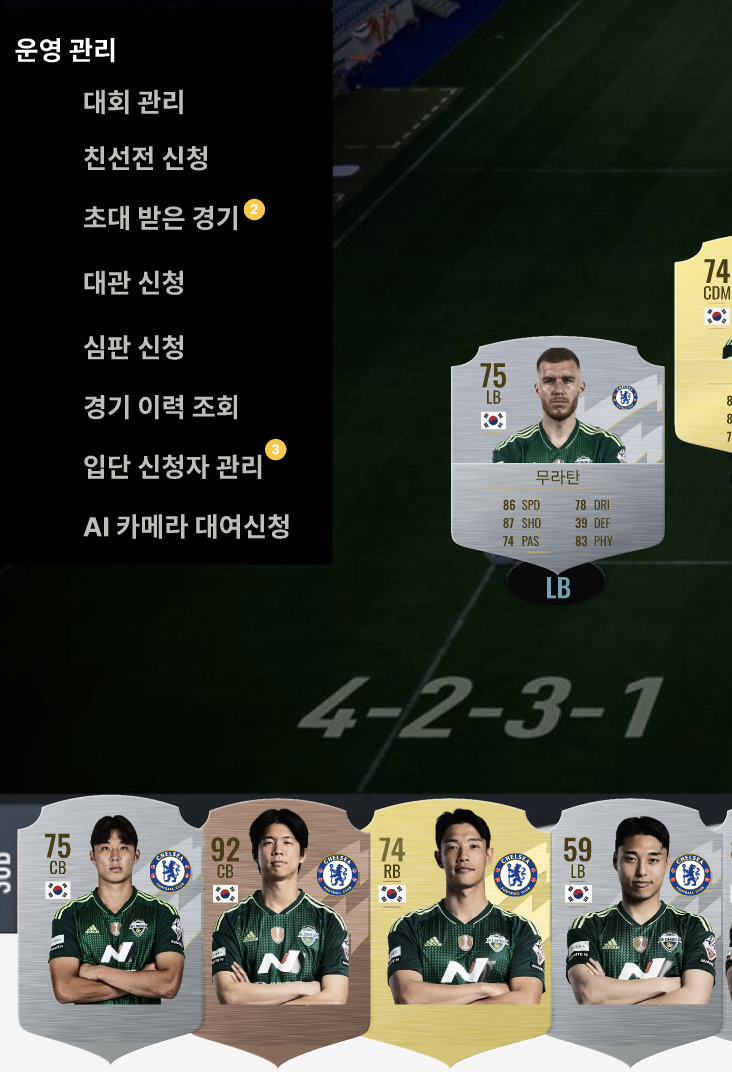Click the Chelsea crest on the 59 LB card

click(x=689, y=875)
